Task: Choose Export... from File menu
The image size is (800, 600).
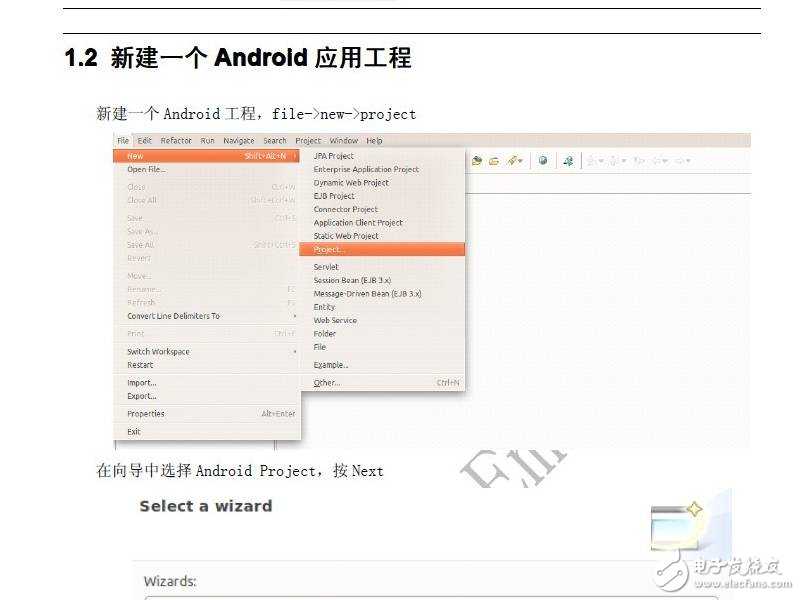Action: [x=142, y=396]
